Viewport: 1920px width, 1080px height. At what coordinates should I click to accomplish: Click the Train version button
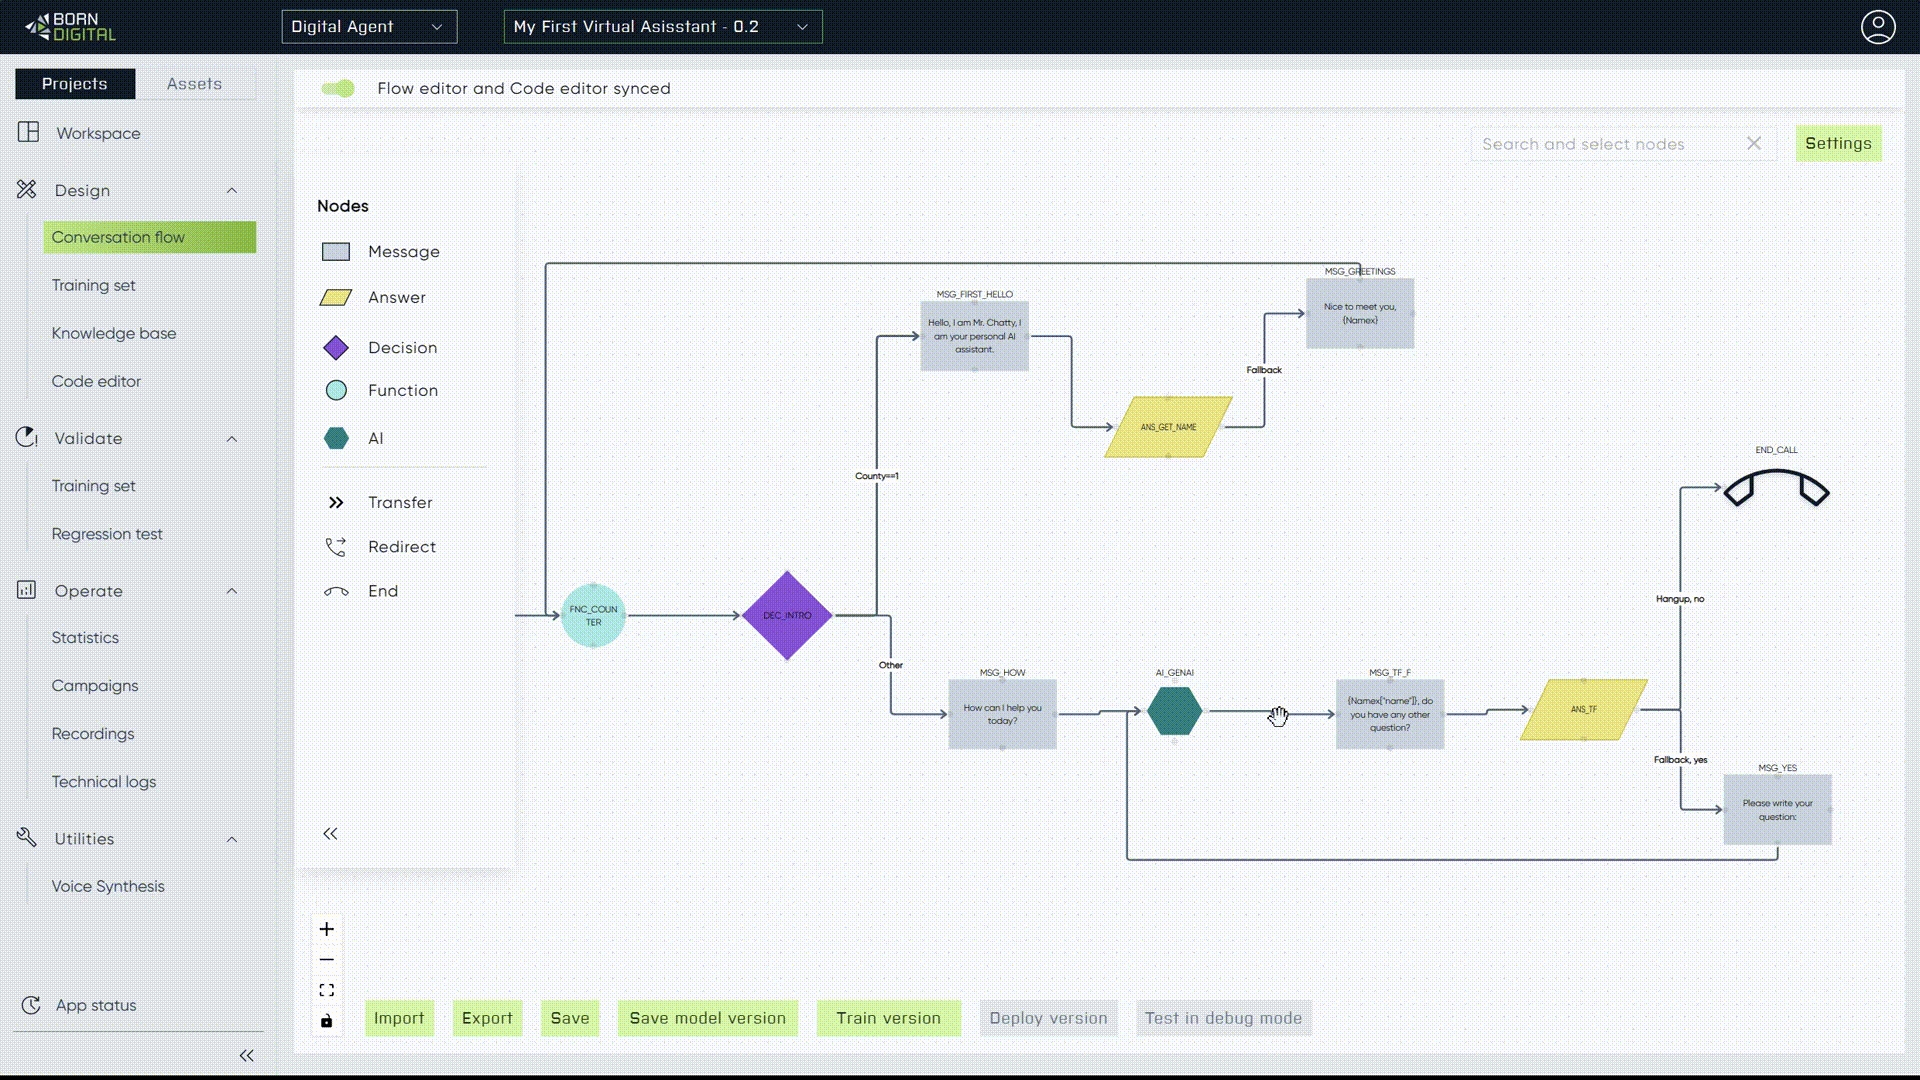point(888,1018)
